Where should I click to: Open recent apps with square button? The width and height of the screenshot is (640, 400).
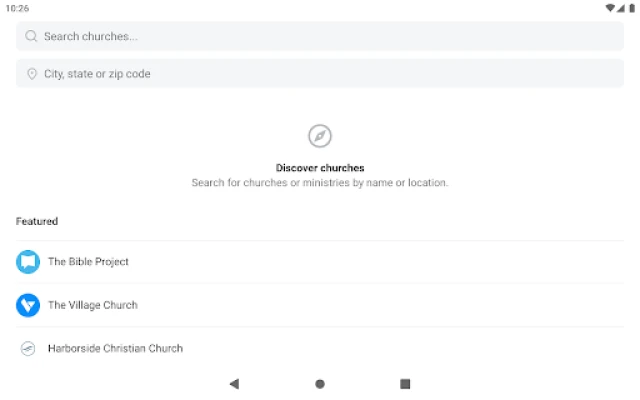405,383
